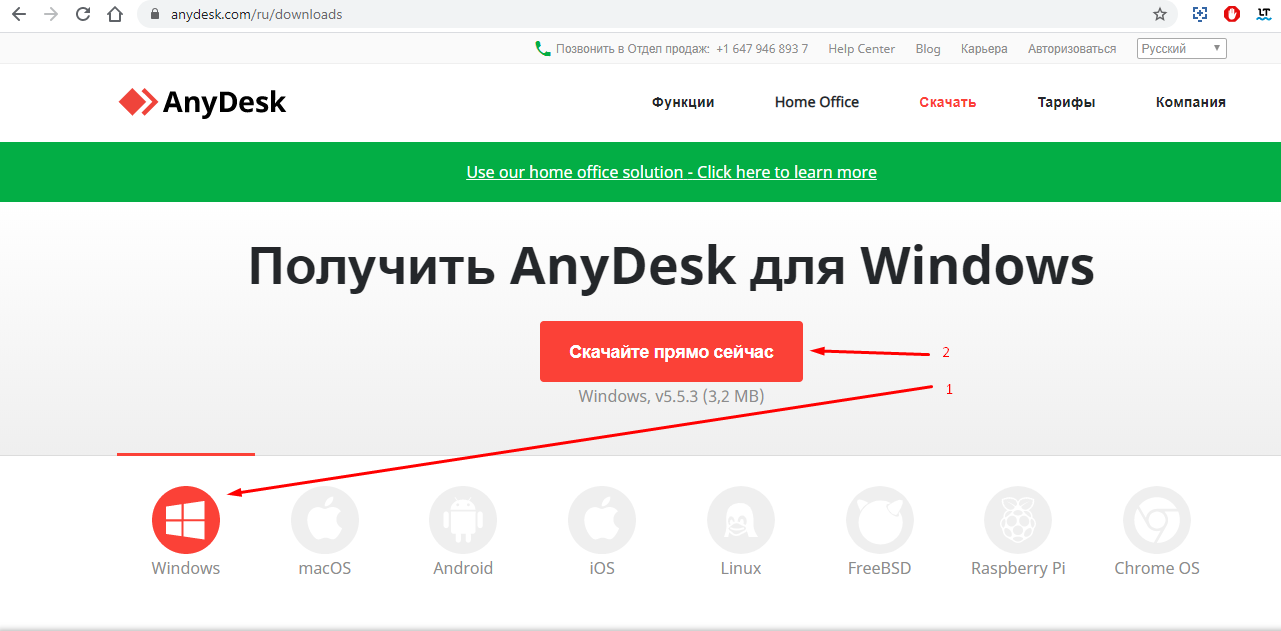Click the Android label text
The height and width of the screenshot is (631, 1281).
[x=463, y=568]
